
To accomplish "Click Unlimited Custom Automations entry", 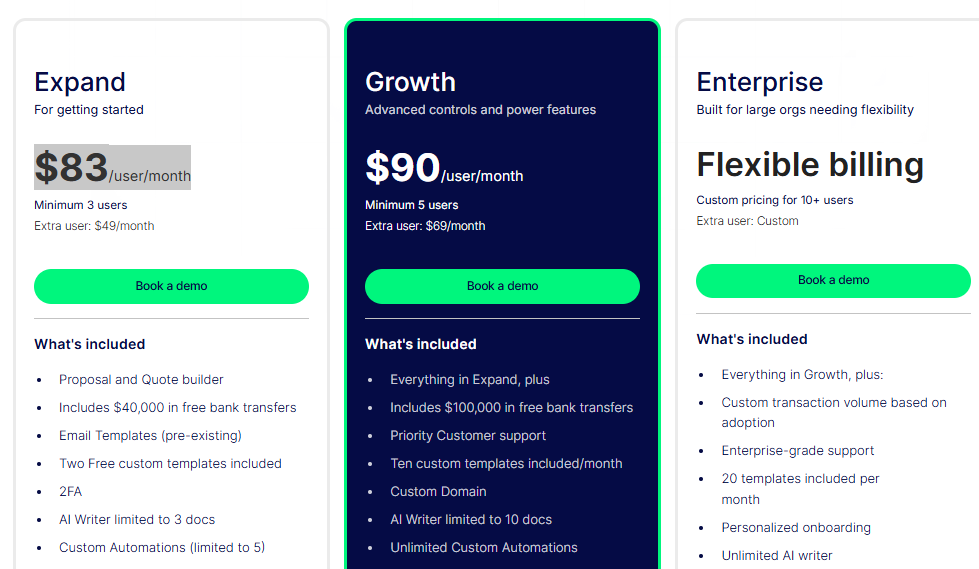I will coord(484,548).
